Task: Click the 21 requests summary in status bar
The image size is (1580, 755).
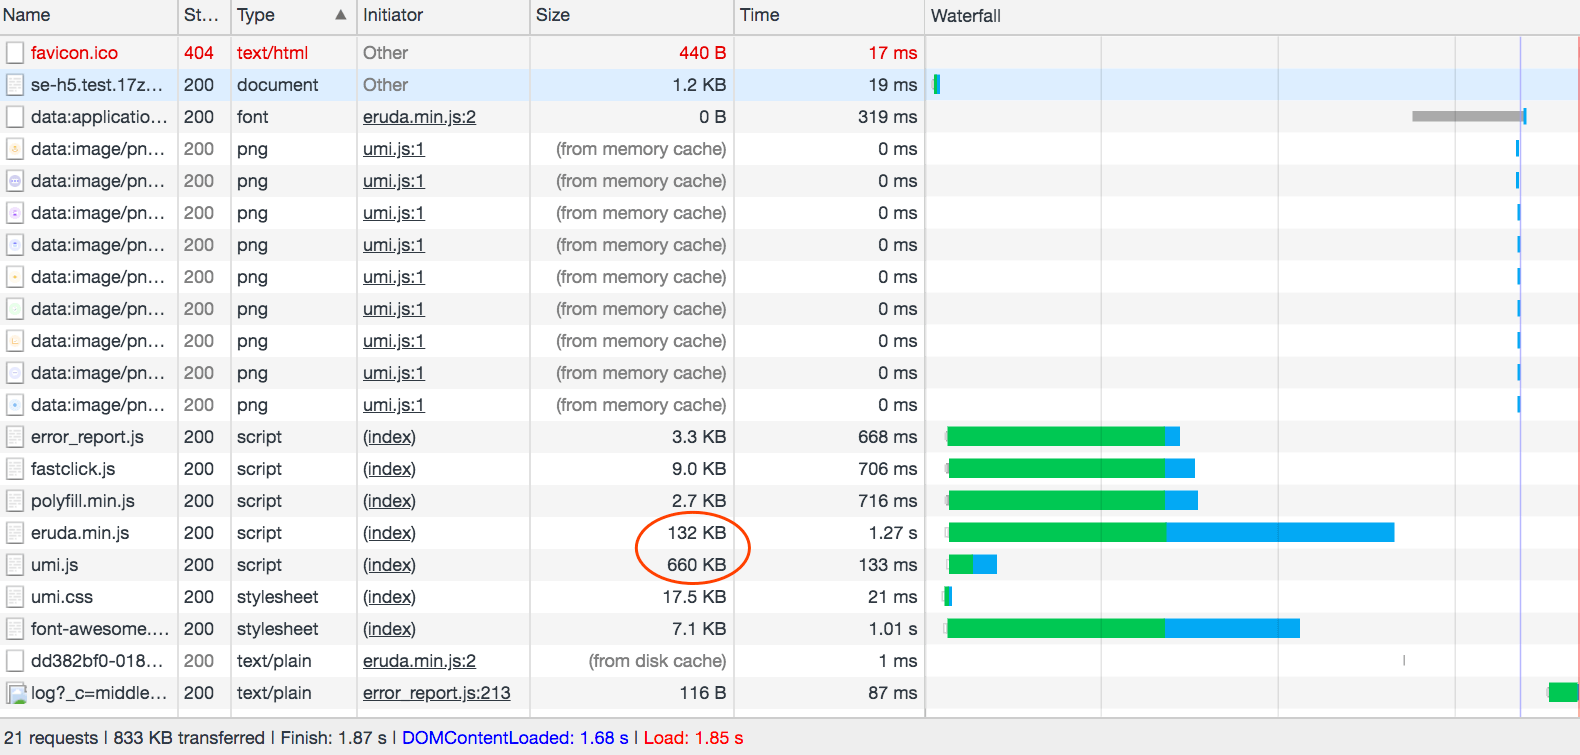Action: (x=51, y=738)
